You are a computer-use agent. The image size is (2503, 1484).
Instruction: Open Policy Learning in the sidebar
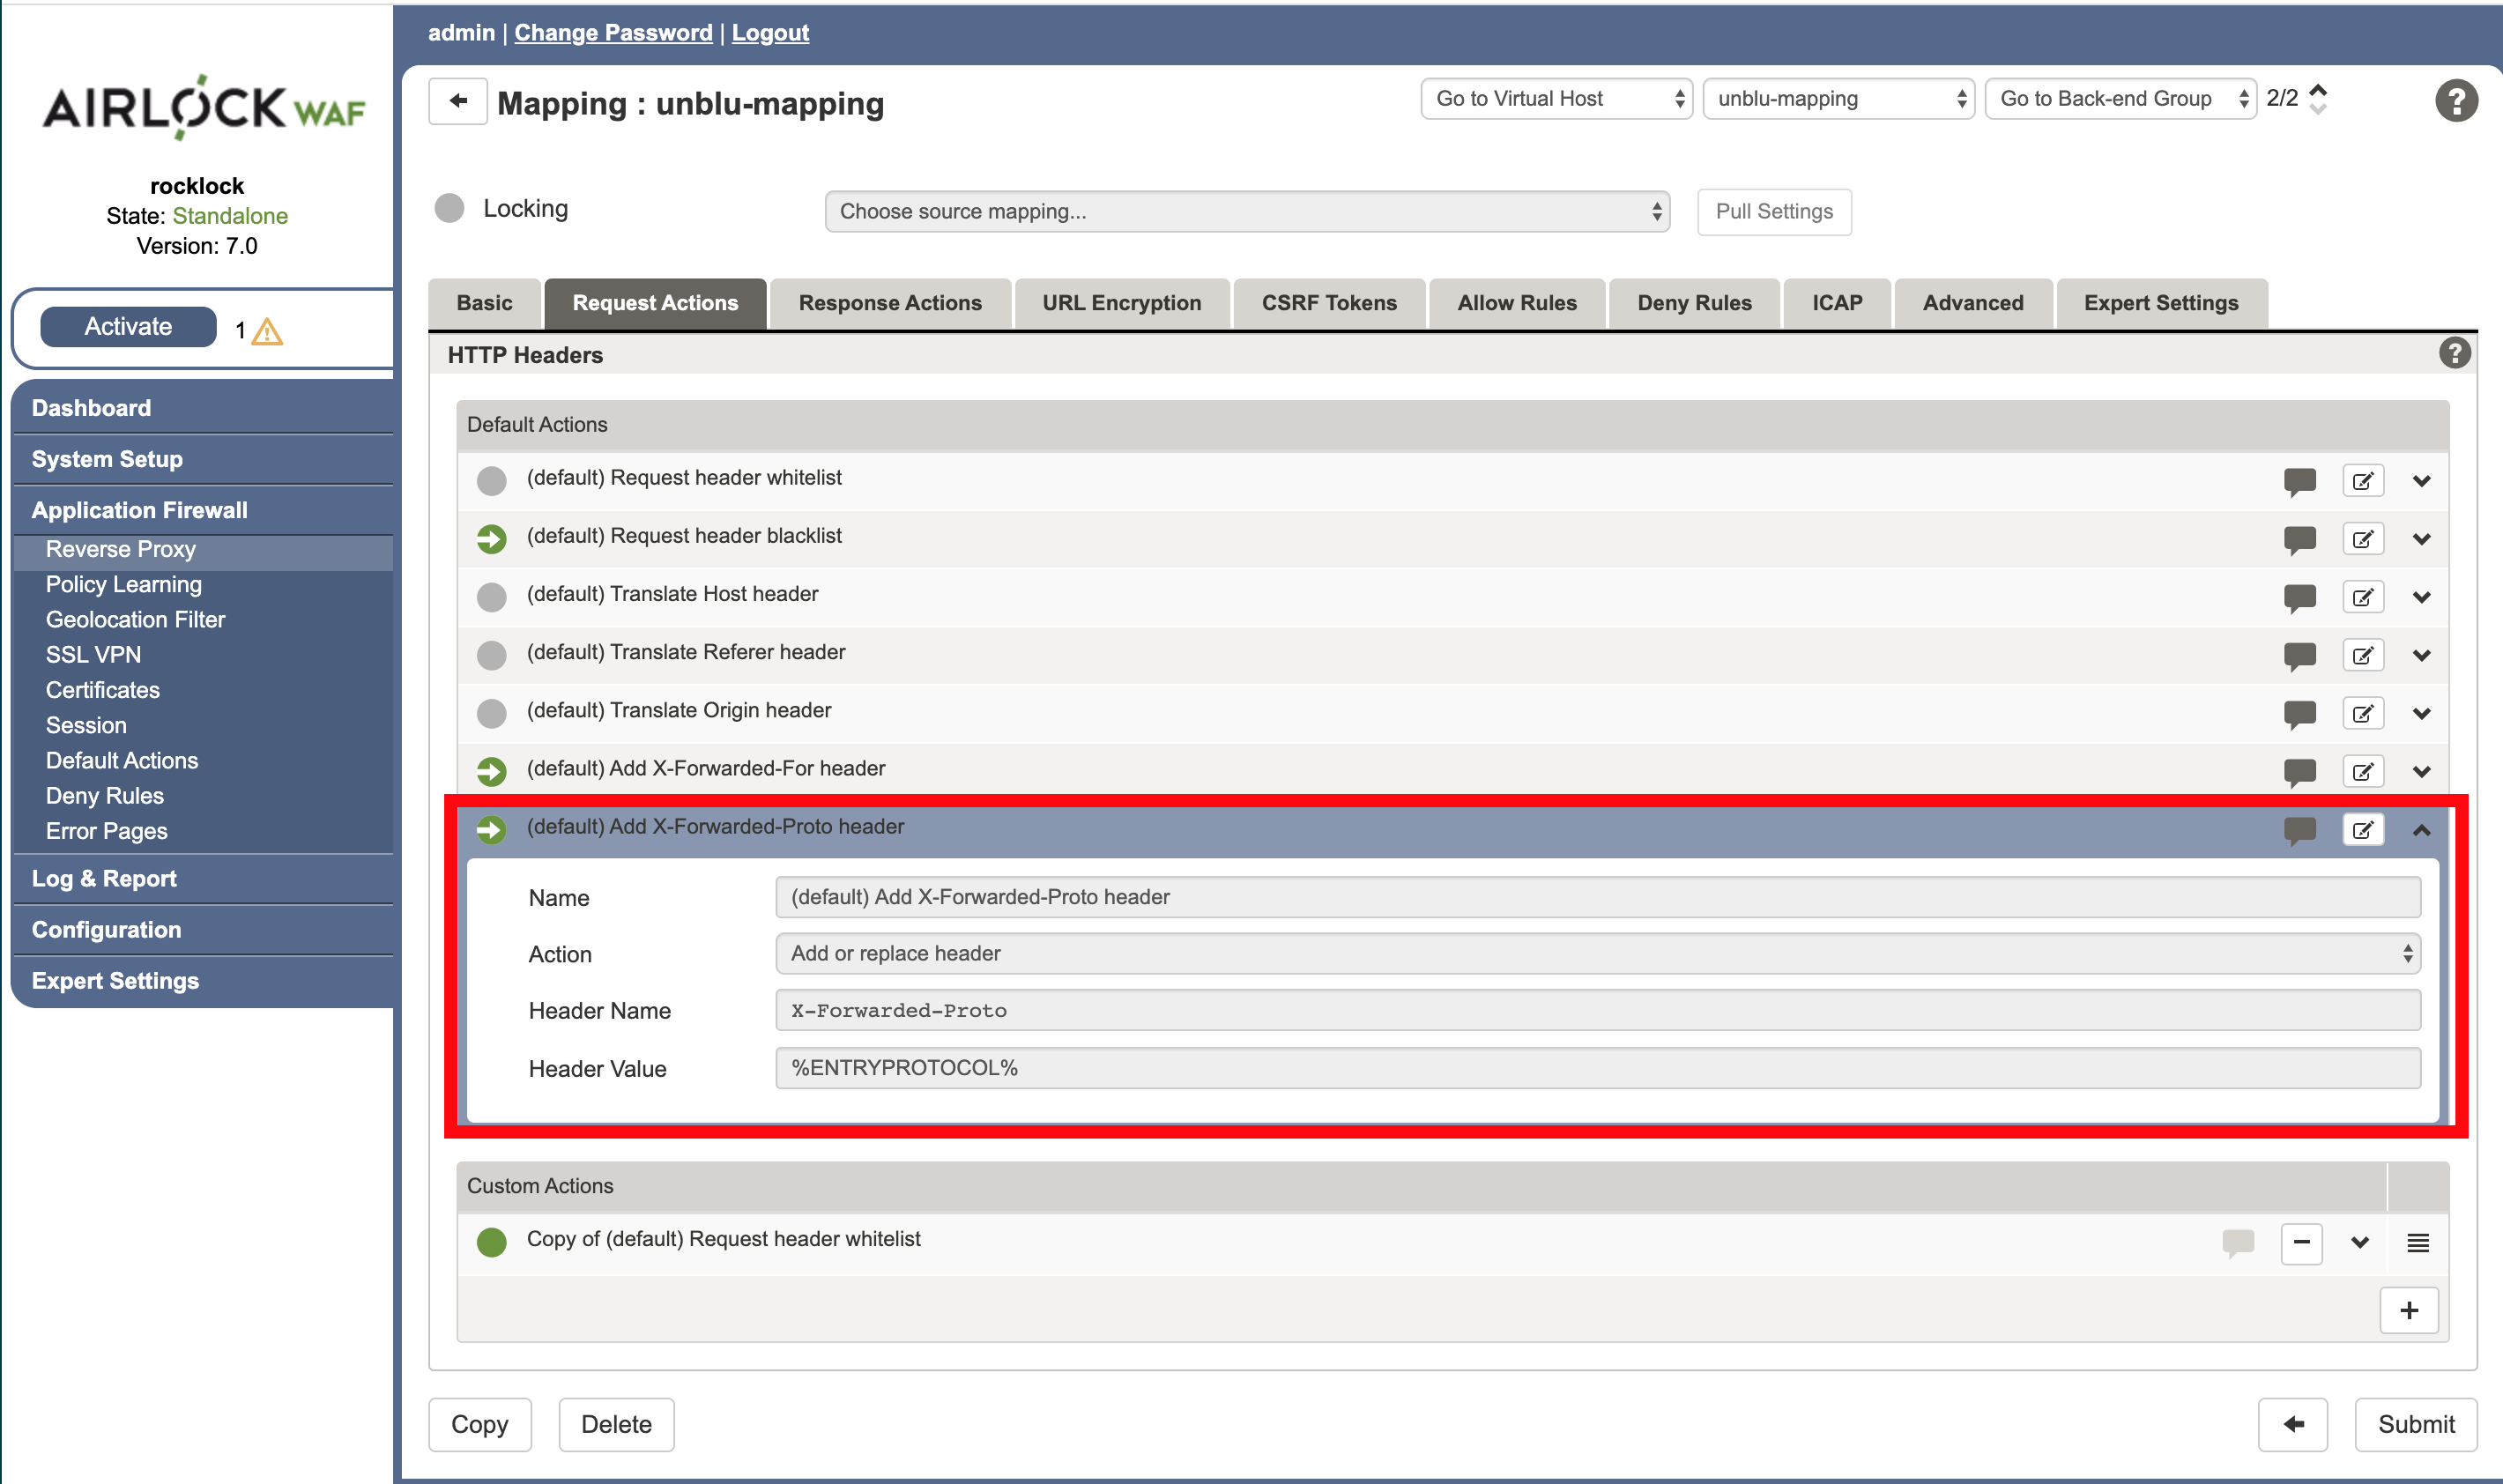coord(123,584)
